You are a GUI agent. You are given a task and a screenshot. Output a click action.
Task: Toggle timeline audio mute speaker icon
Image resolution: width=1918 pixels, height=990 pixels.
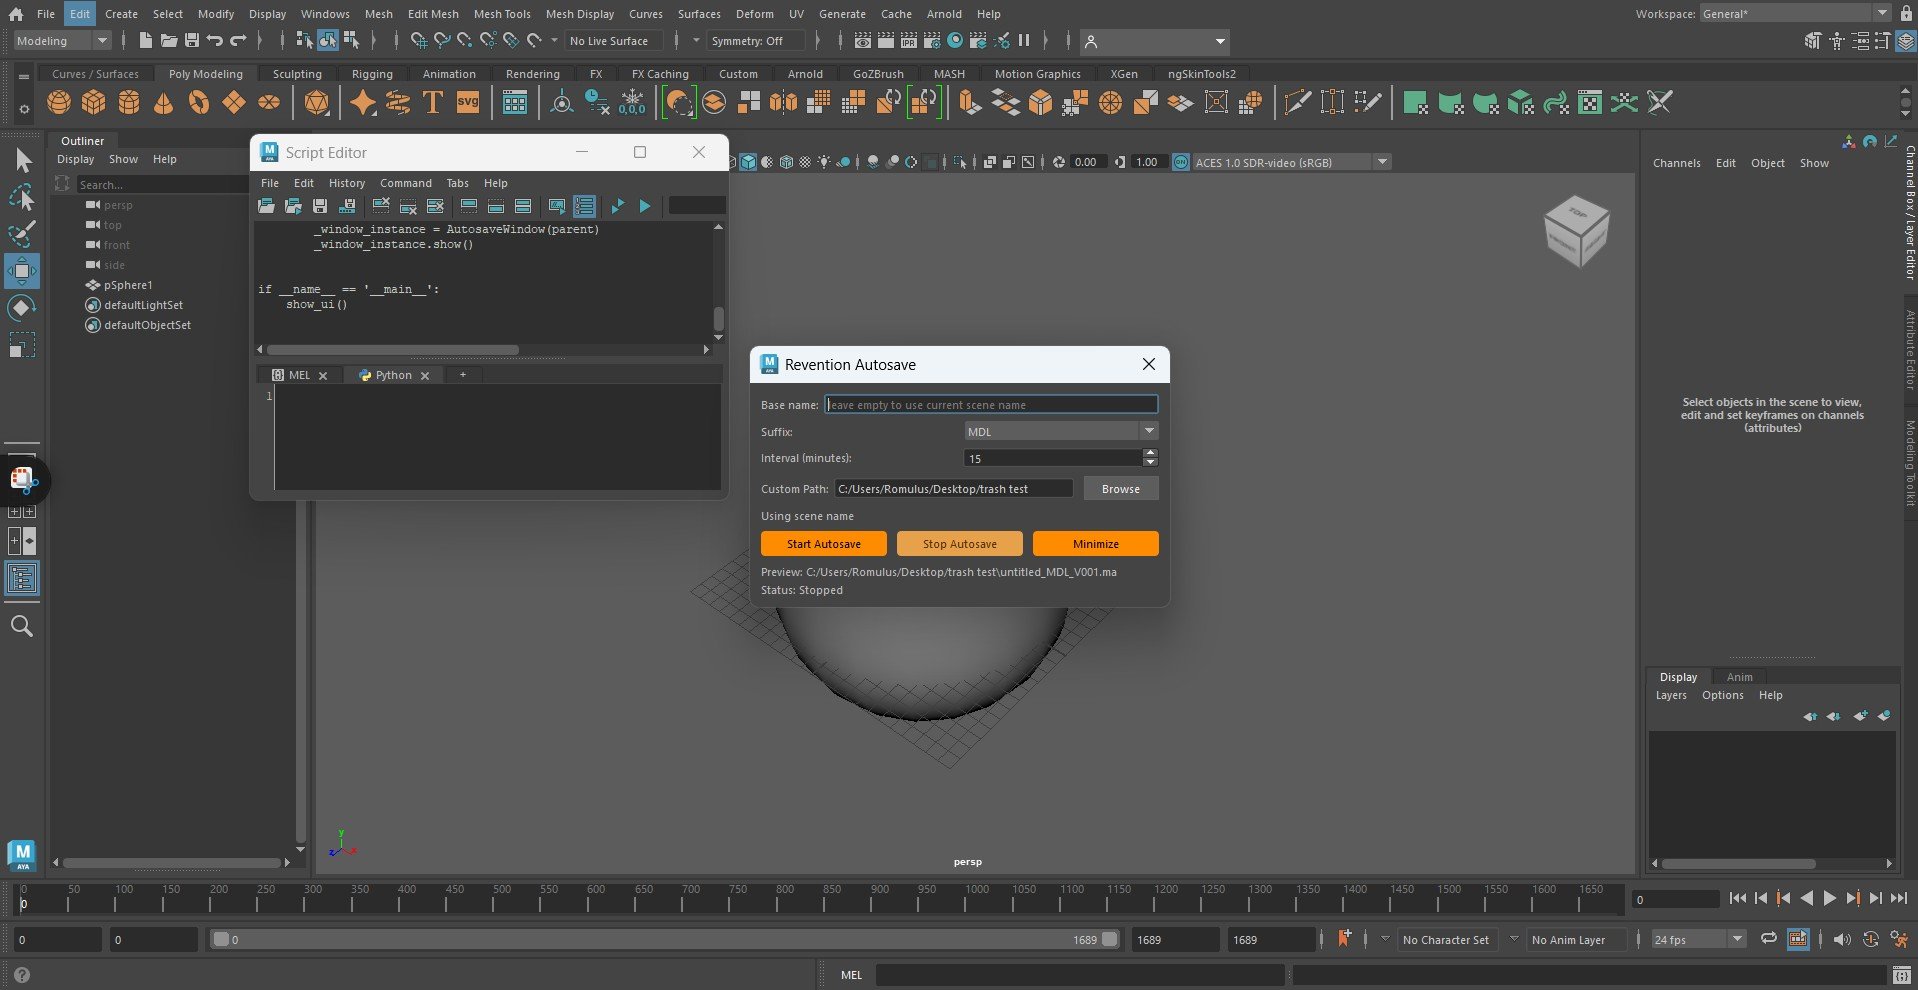point(1842,939)
